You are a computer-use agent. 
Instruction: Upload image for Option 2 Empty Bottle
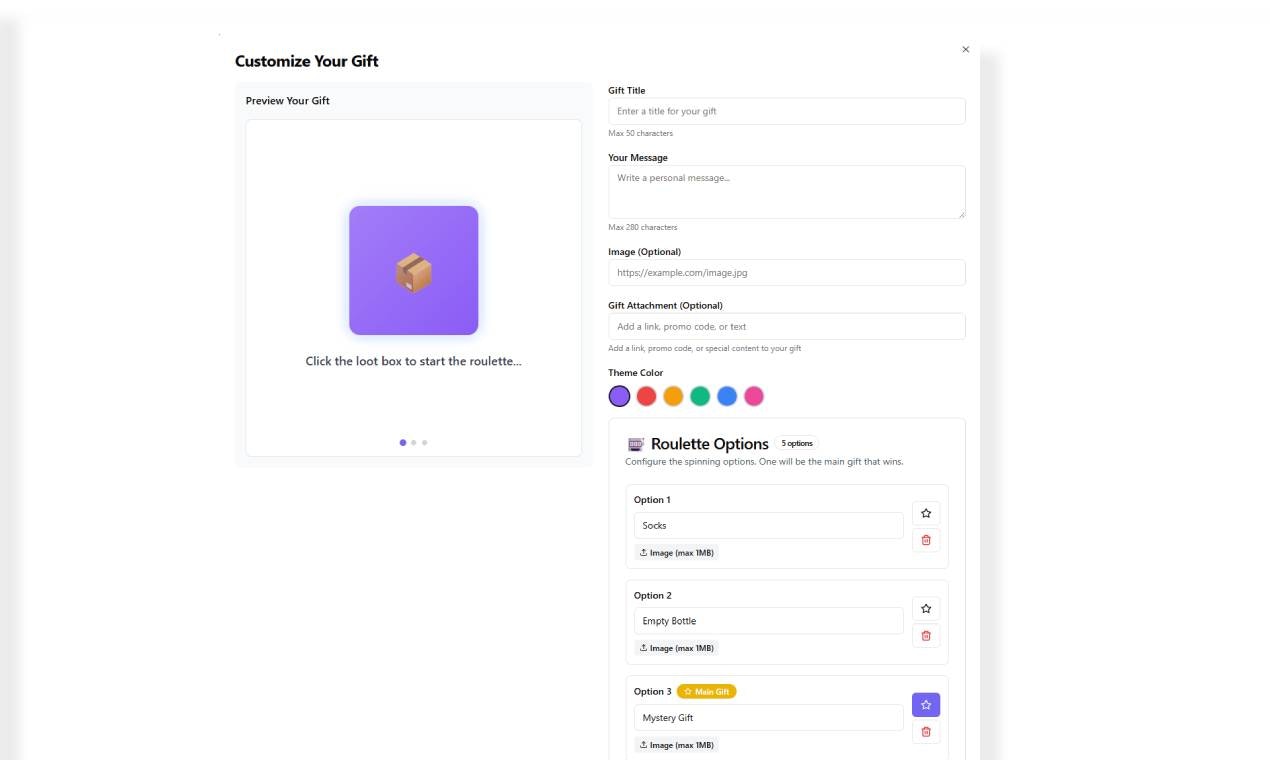676,648
